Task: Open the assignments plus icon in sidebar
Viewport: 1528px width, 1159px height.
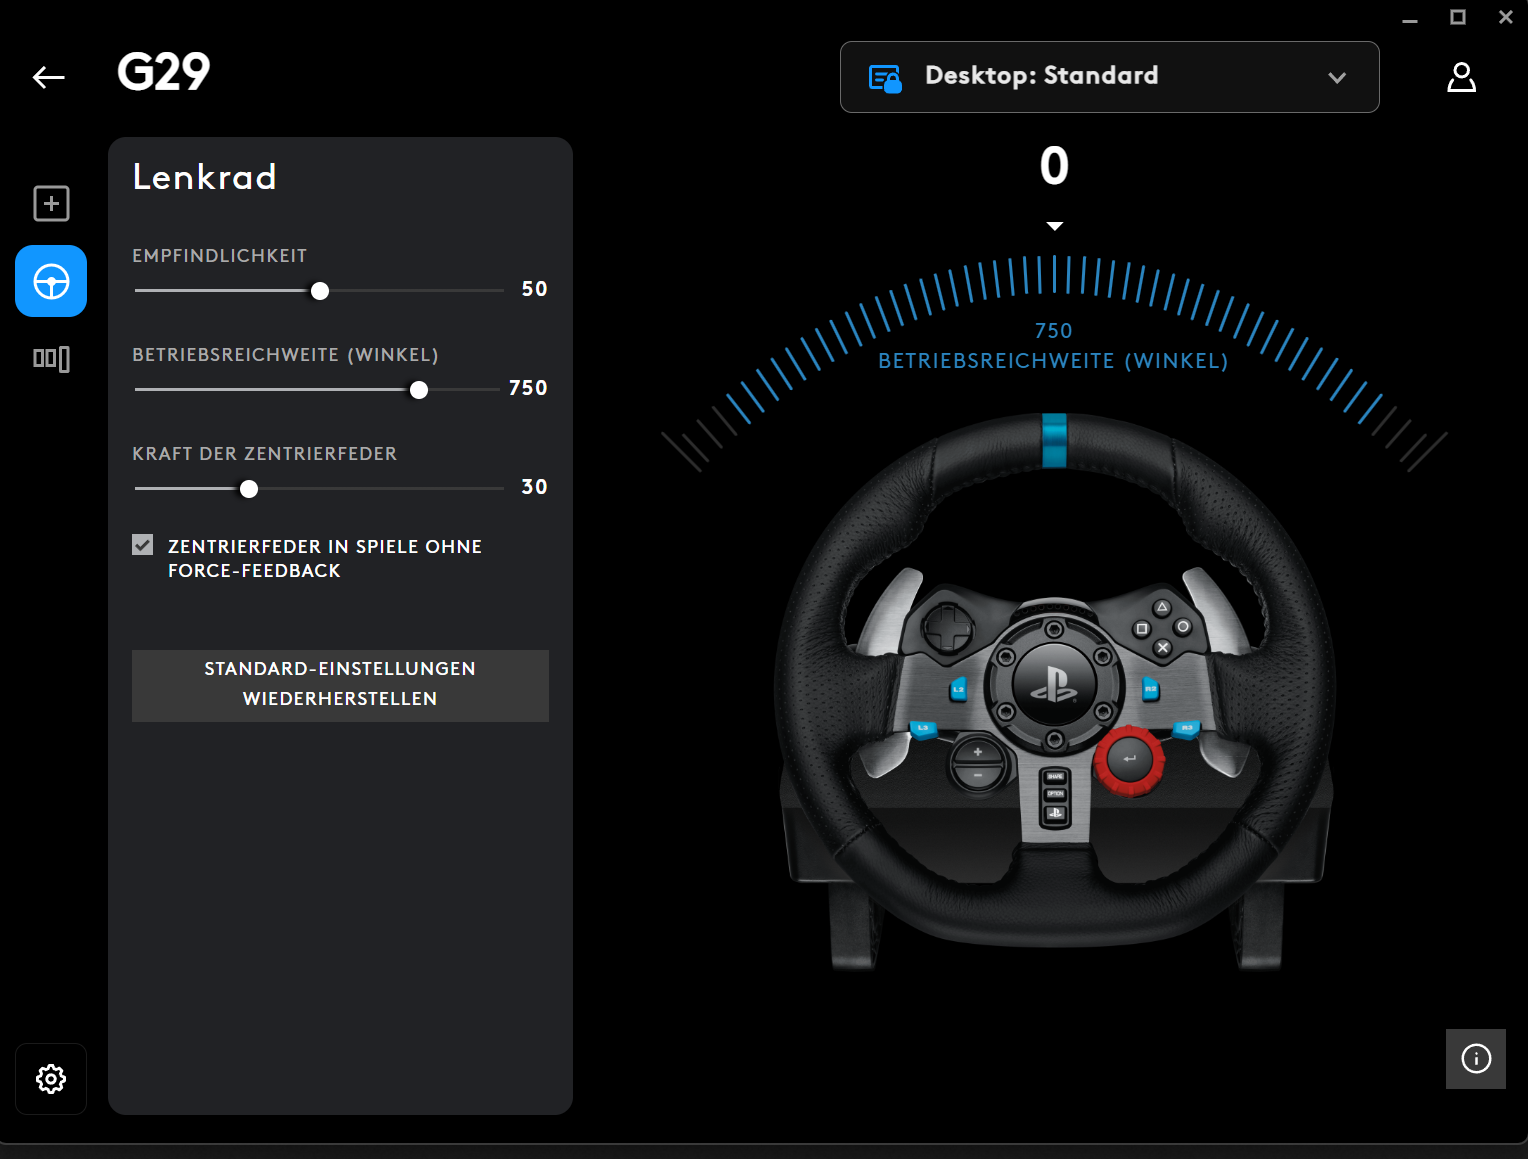Action: (x=51, y=204)
